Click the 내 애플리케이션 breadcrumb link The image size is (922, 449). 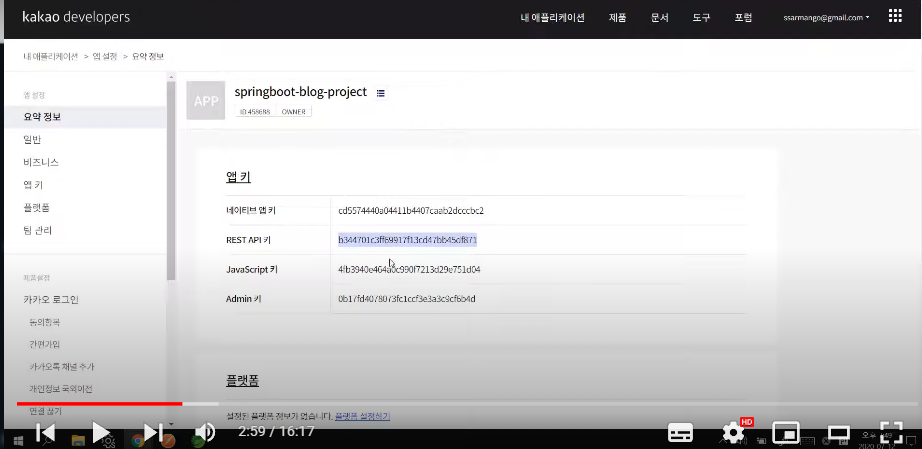click(51, 56)
